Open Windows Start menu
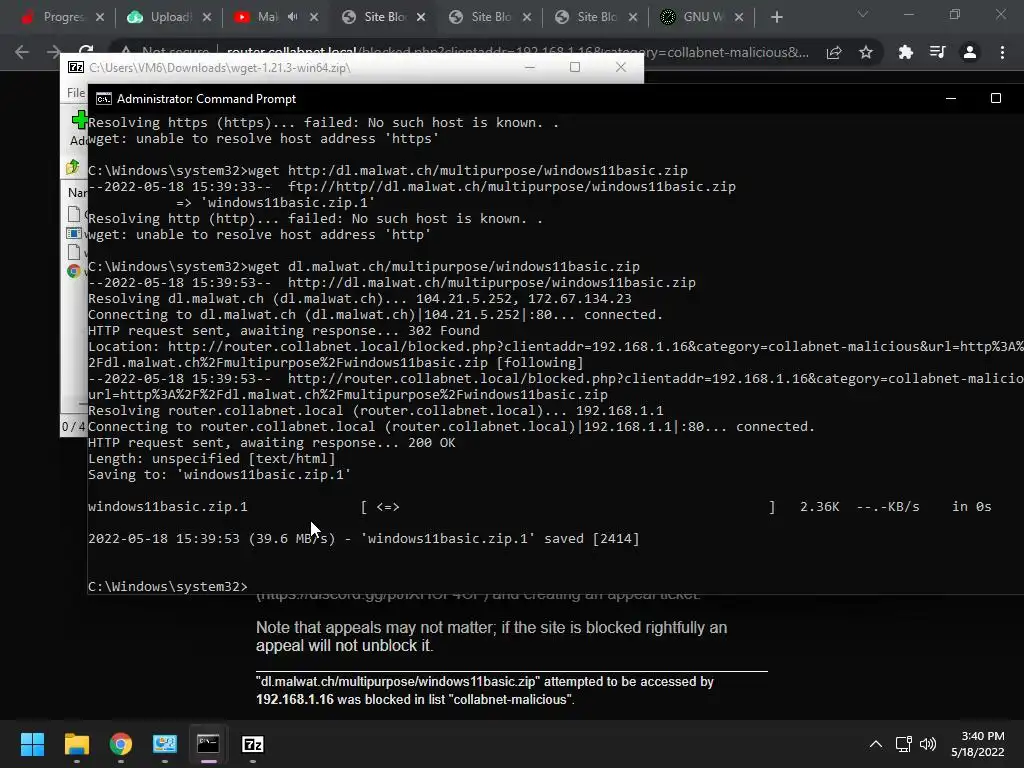 [x=32, y=744]
